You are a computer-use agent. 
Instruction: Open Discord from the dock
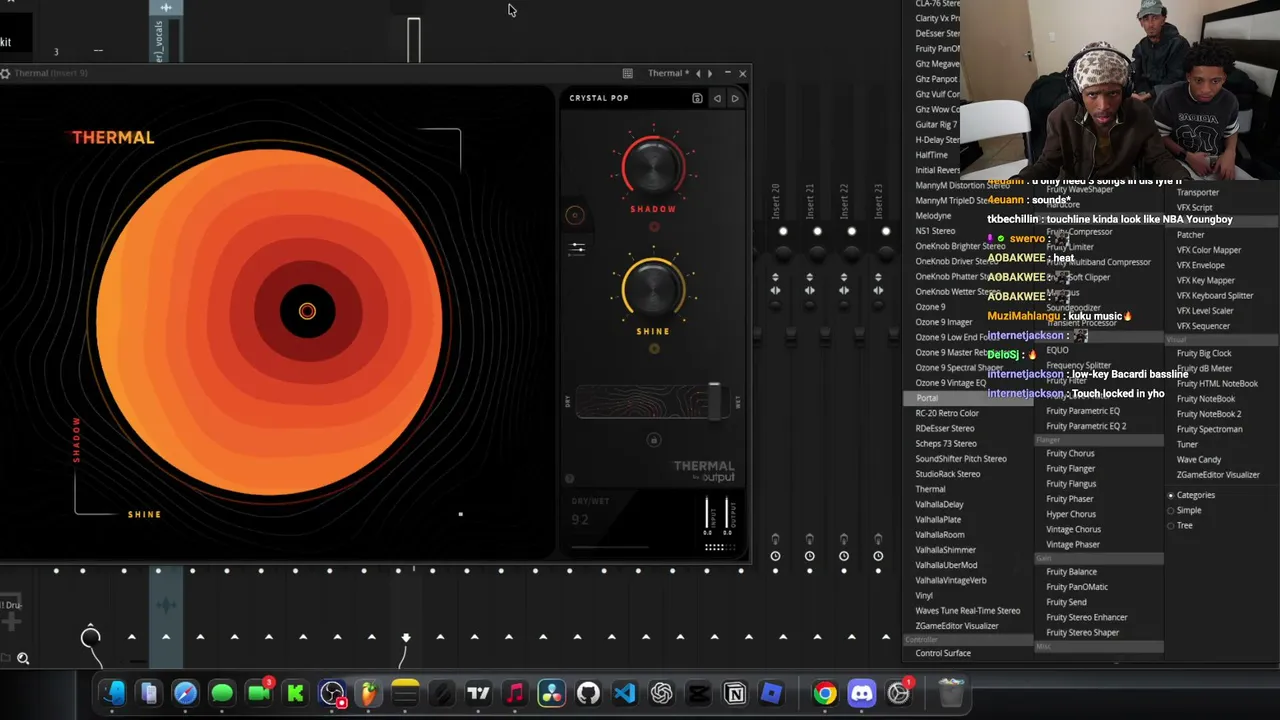(861, 693)
